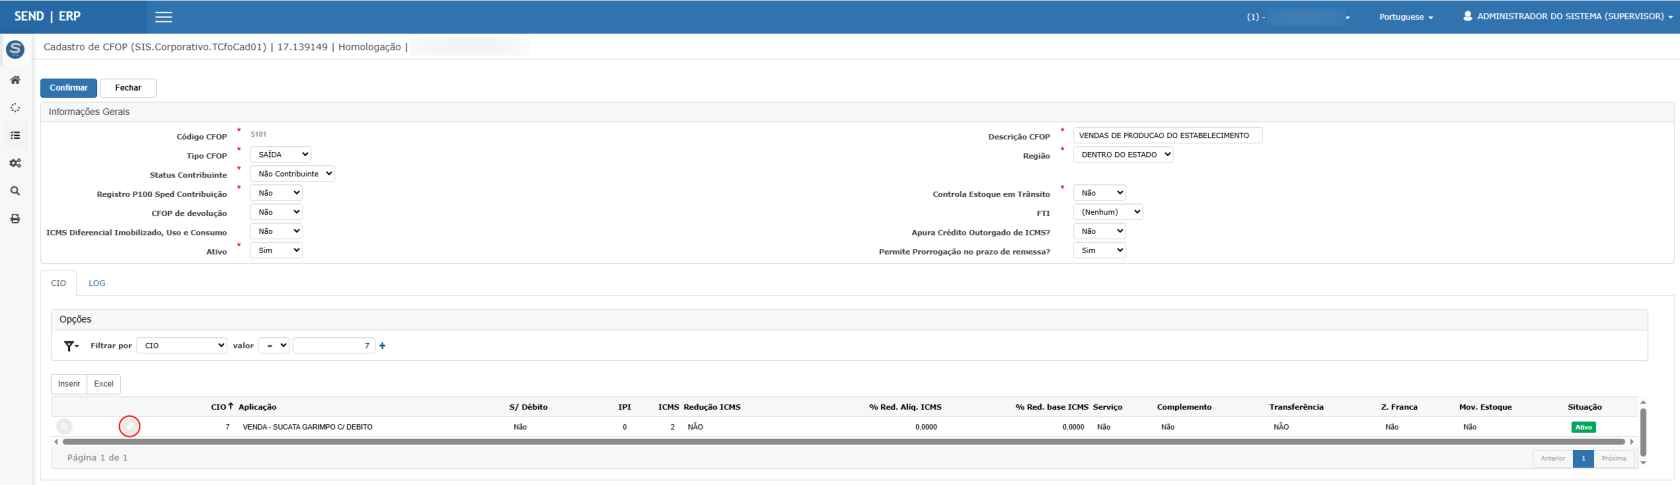The image size is (1680, 485).
Task: Click the Z. Franca column header
Action: [1399, 407]
